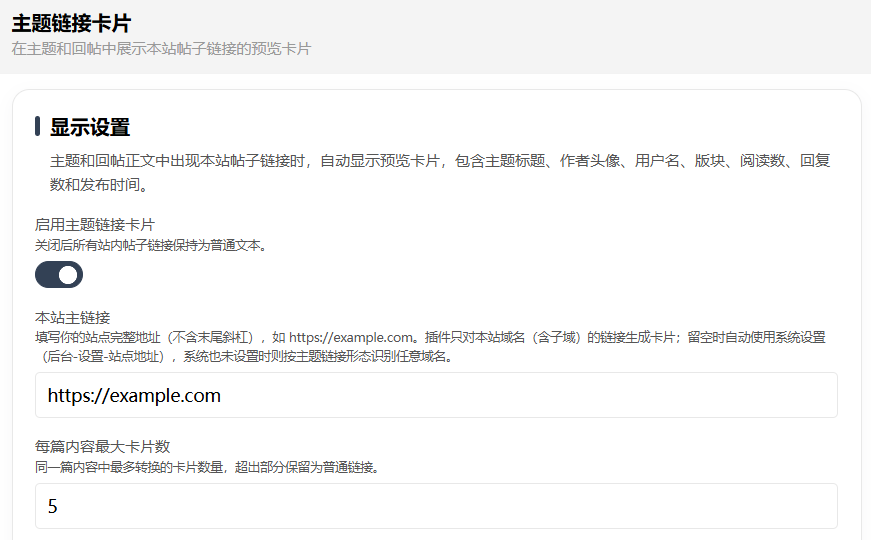Viewport: 871px width, 540px height.
Task: Focus the 每篇内容最大卡片数 number field
Action: point(436,506)
